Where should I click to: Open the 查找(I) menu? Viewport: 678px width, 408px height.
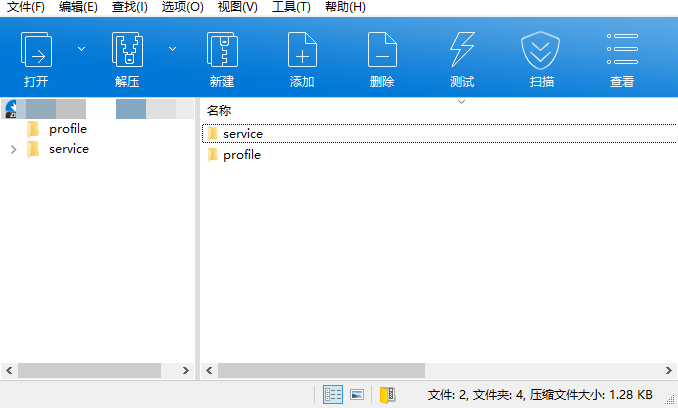point(130,7)
